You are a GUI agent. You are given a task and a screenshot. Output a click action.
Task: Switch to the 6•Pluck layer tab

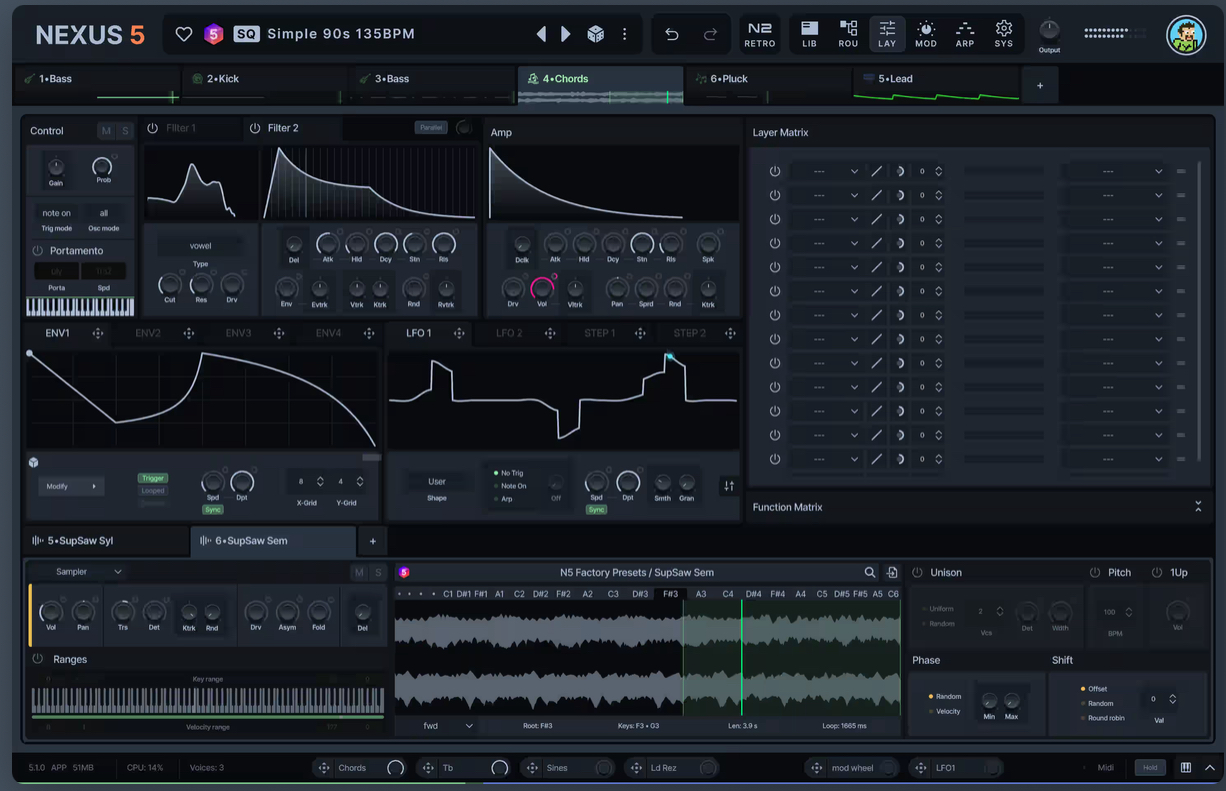tap(728, 79)
